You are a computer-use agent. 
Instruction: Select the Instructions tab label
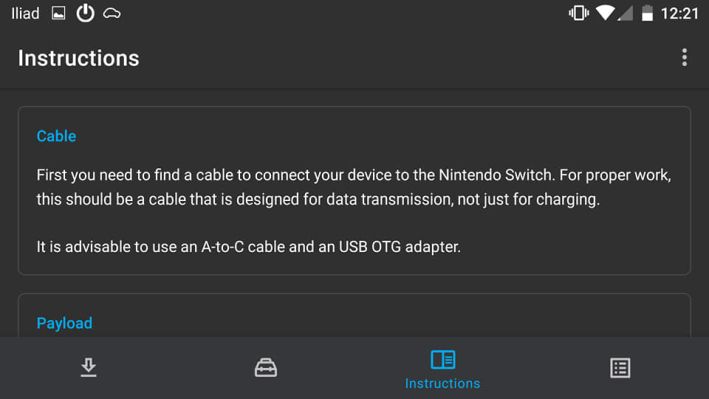point(442,384)
